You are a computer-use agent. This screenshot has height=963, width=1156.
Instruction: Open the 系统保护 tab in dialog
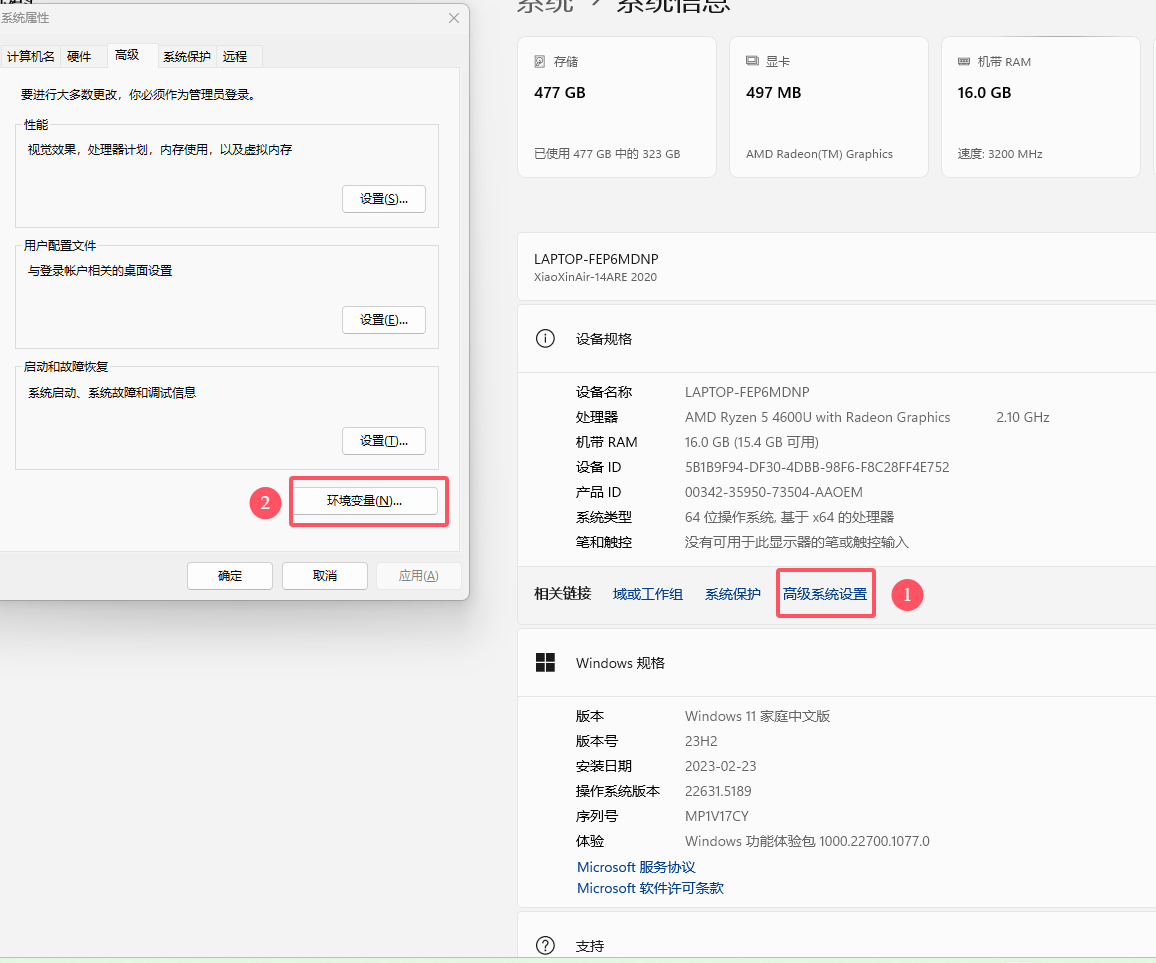pos(187,56)
